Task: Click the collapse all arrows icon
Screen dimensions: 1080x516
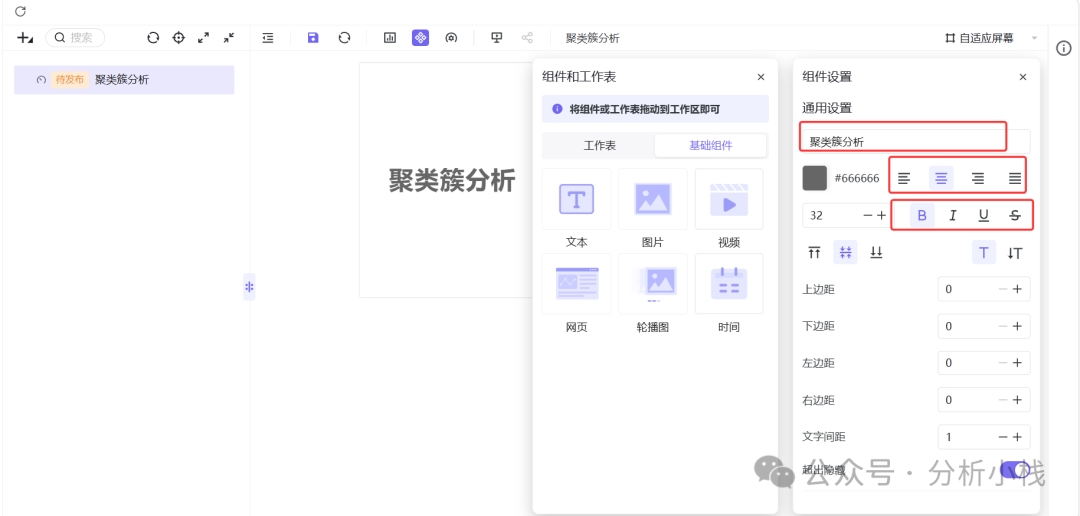Action: tap(229, 38)
